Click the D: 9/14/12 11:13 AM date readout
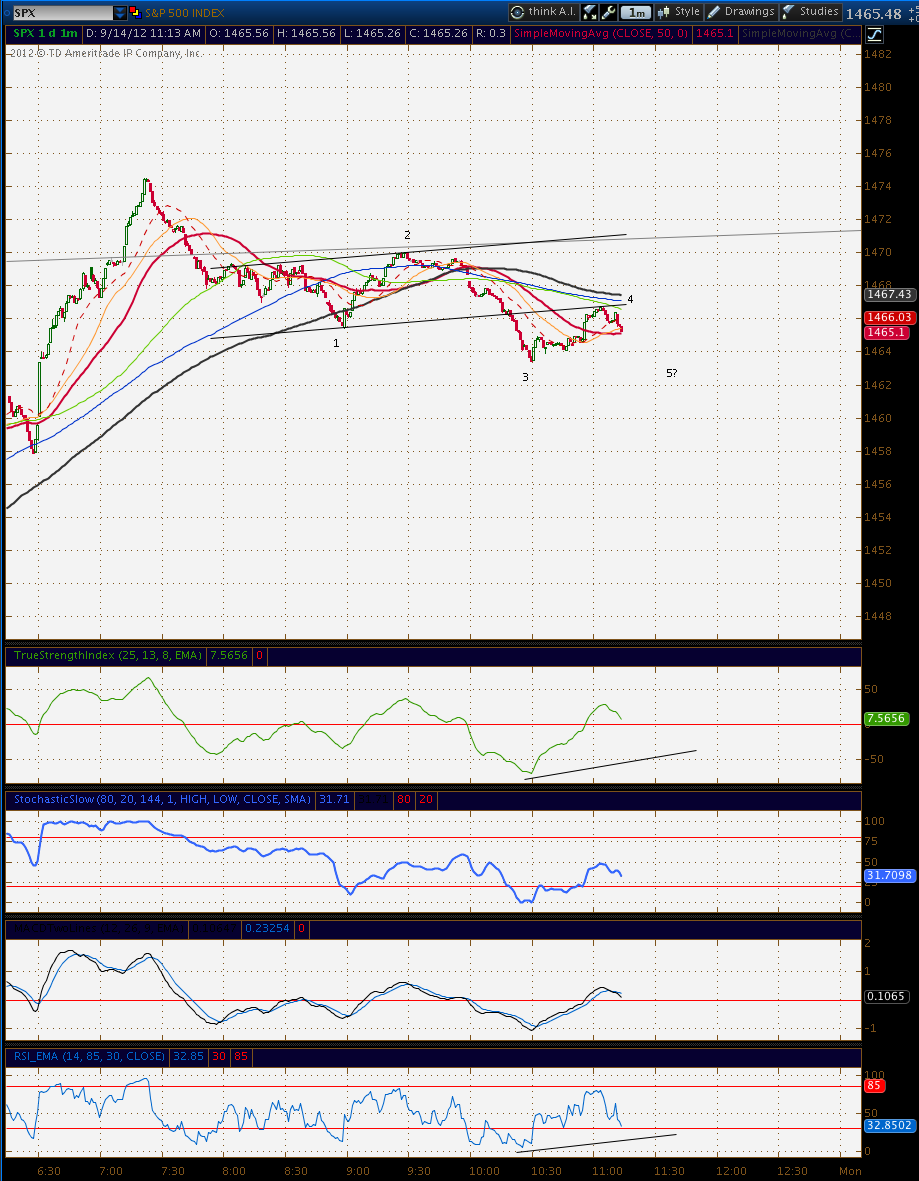919x1181 pixels. 143,33
